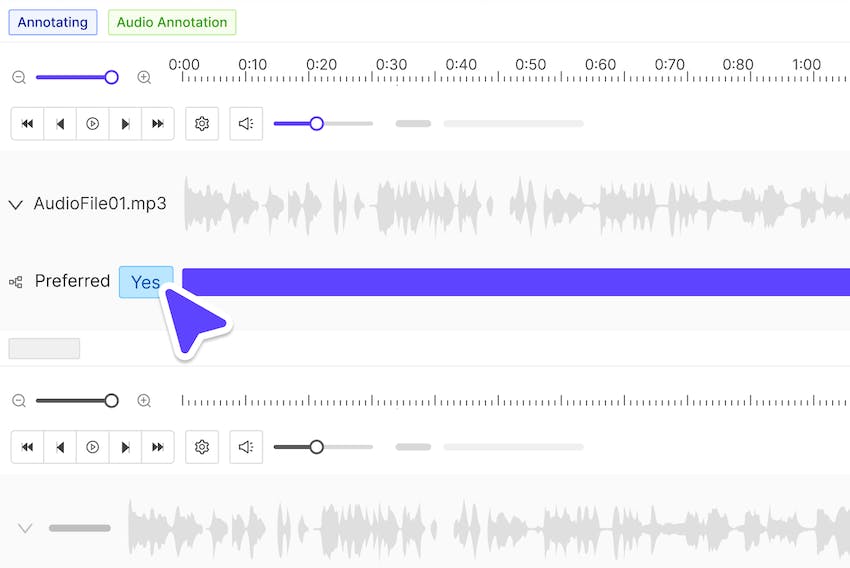Select the Preferred label text
850x568 pixels.
(72, 281)
